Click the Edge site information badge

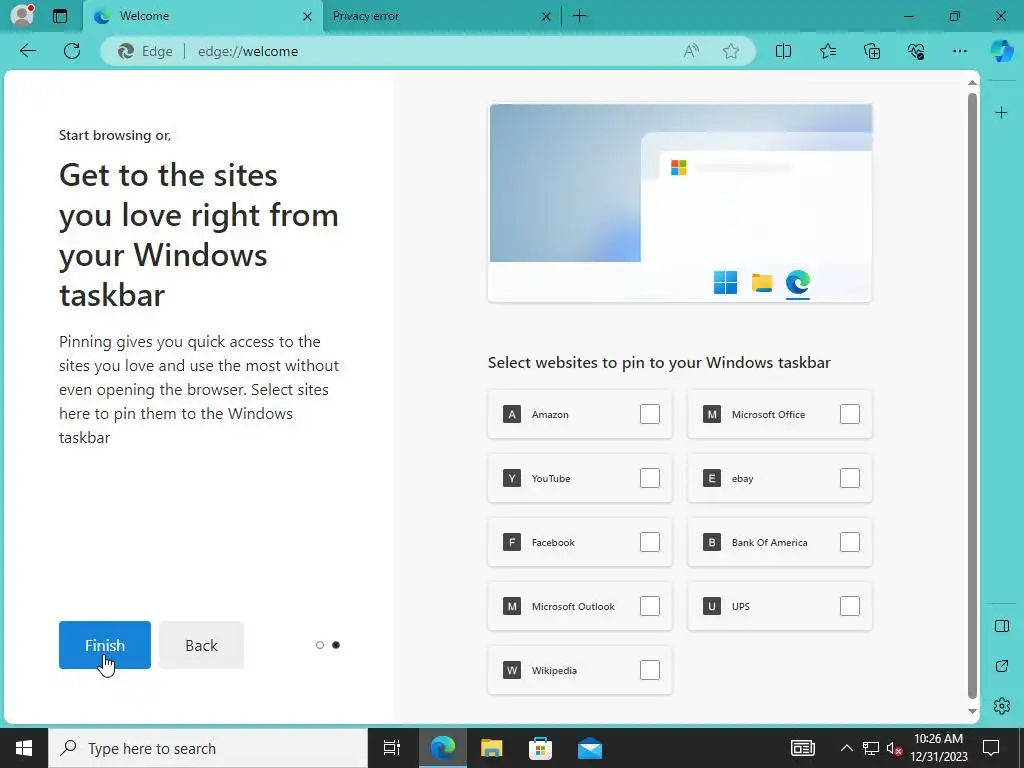click(145, 51)
